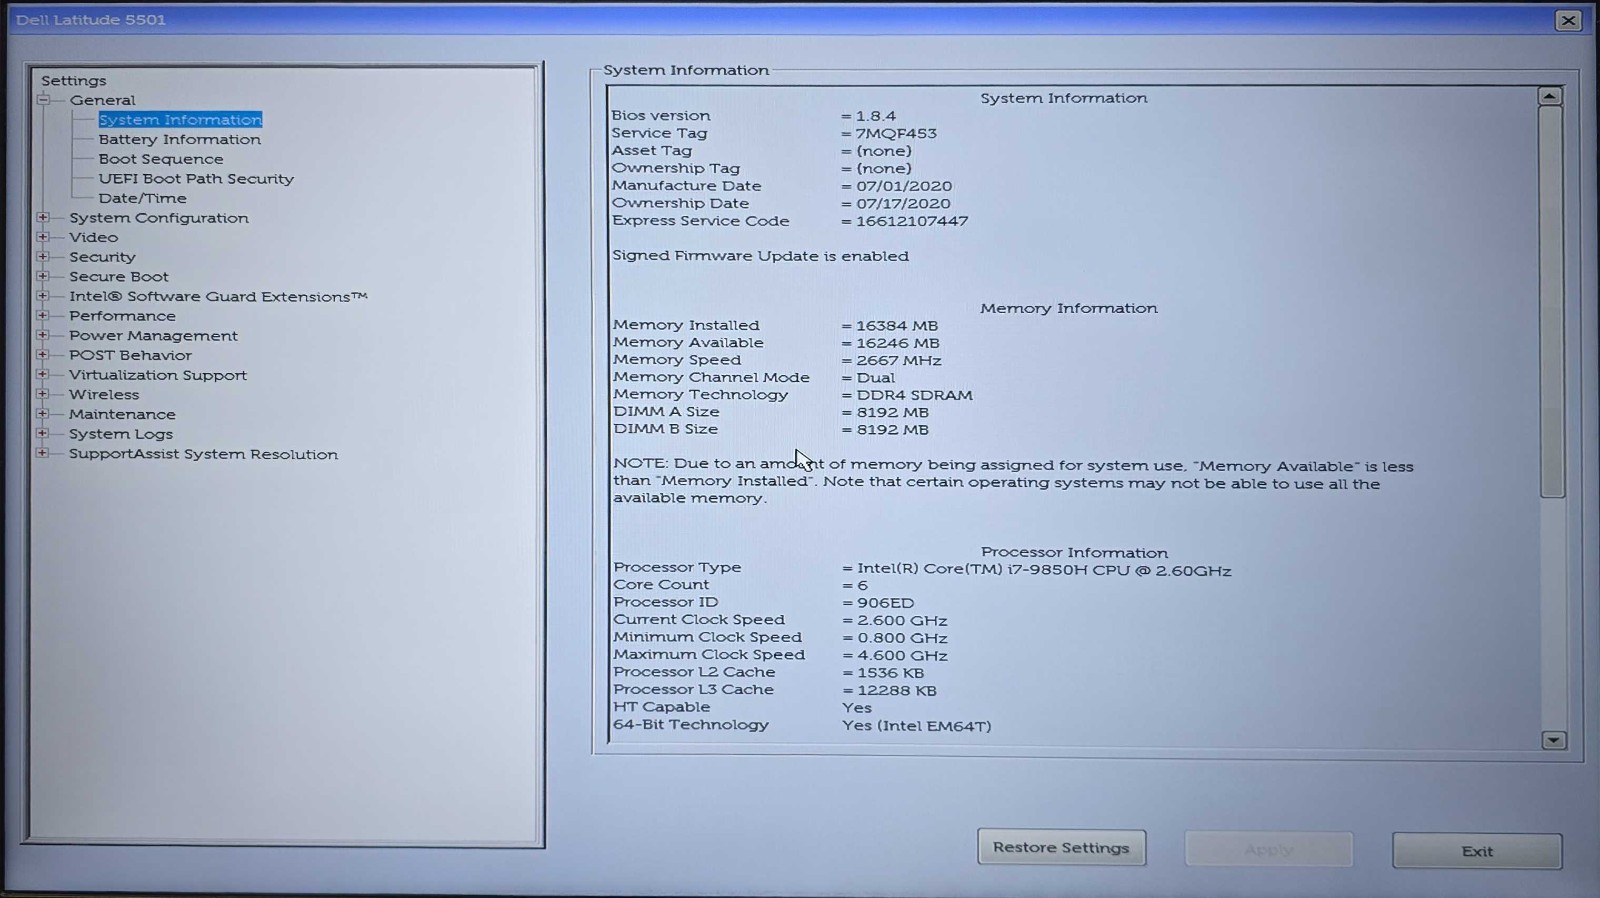Select System Configuration label
This screenshot has height=898, width=1600.
[159, 218]
